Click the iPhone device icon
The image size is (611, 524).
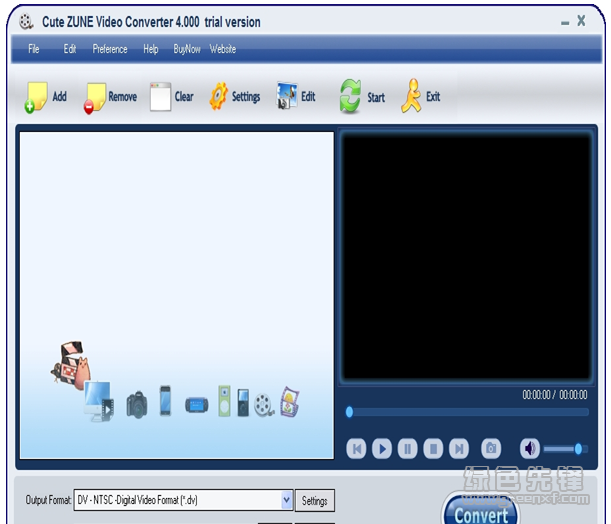click(x=165, y=400)
